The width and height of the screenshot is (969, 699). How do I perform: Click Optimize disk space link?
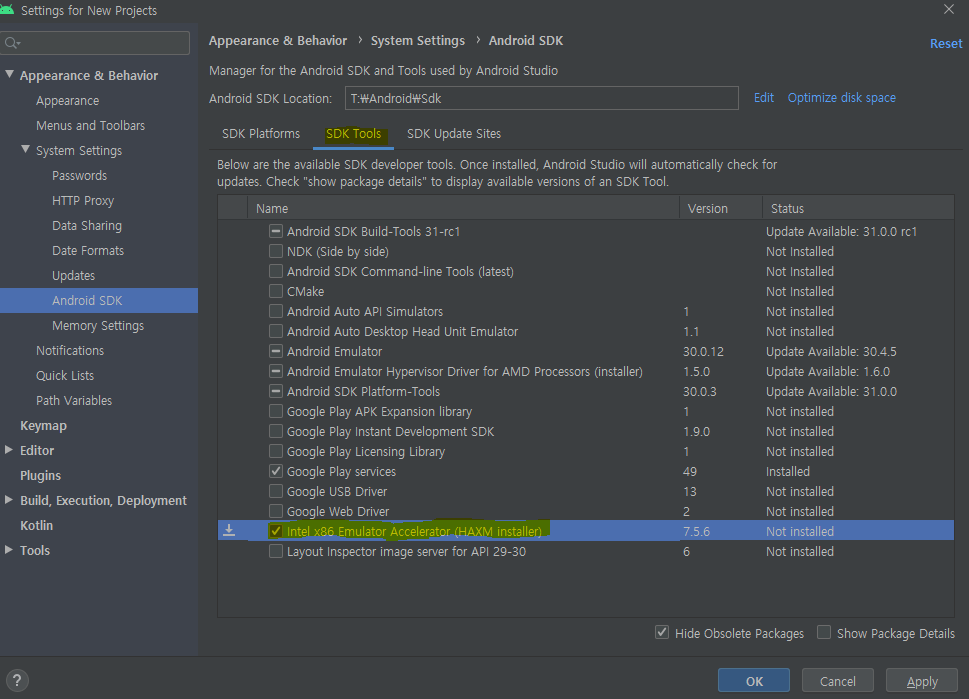(842, 98)
